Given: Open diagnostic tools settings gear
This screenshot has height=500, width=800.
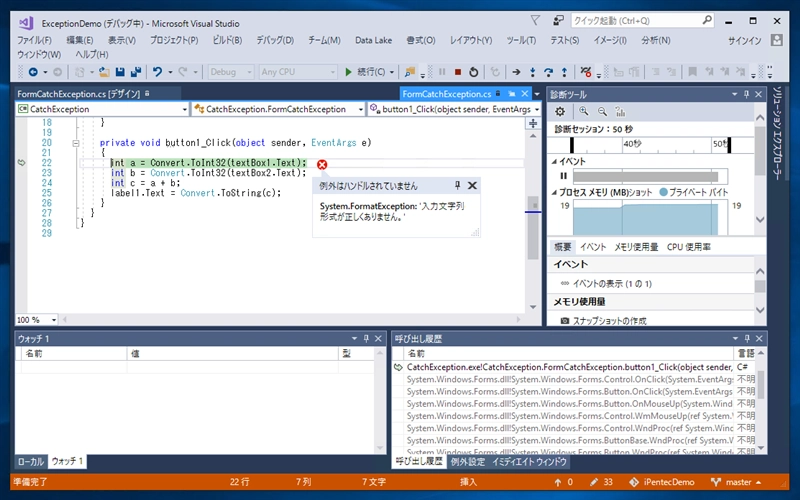Looking at the screenshot, I should [560, 112].
